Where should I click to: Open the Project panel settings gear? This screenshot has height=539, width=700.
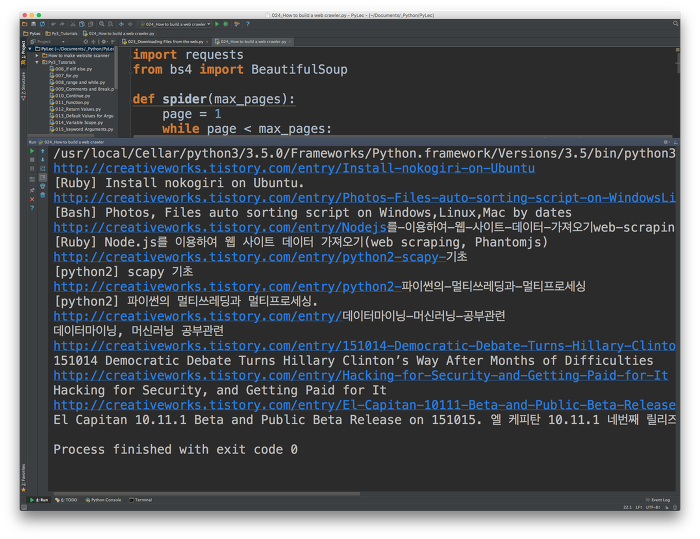(104, 42)
